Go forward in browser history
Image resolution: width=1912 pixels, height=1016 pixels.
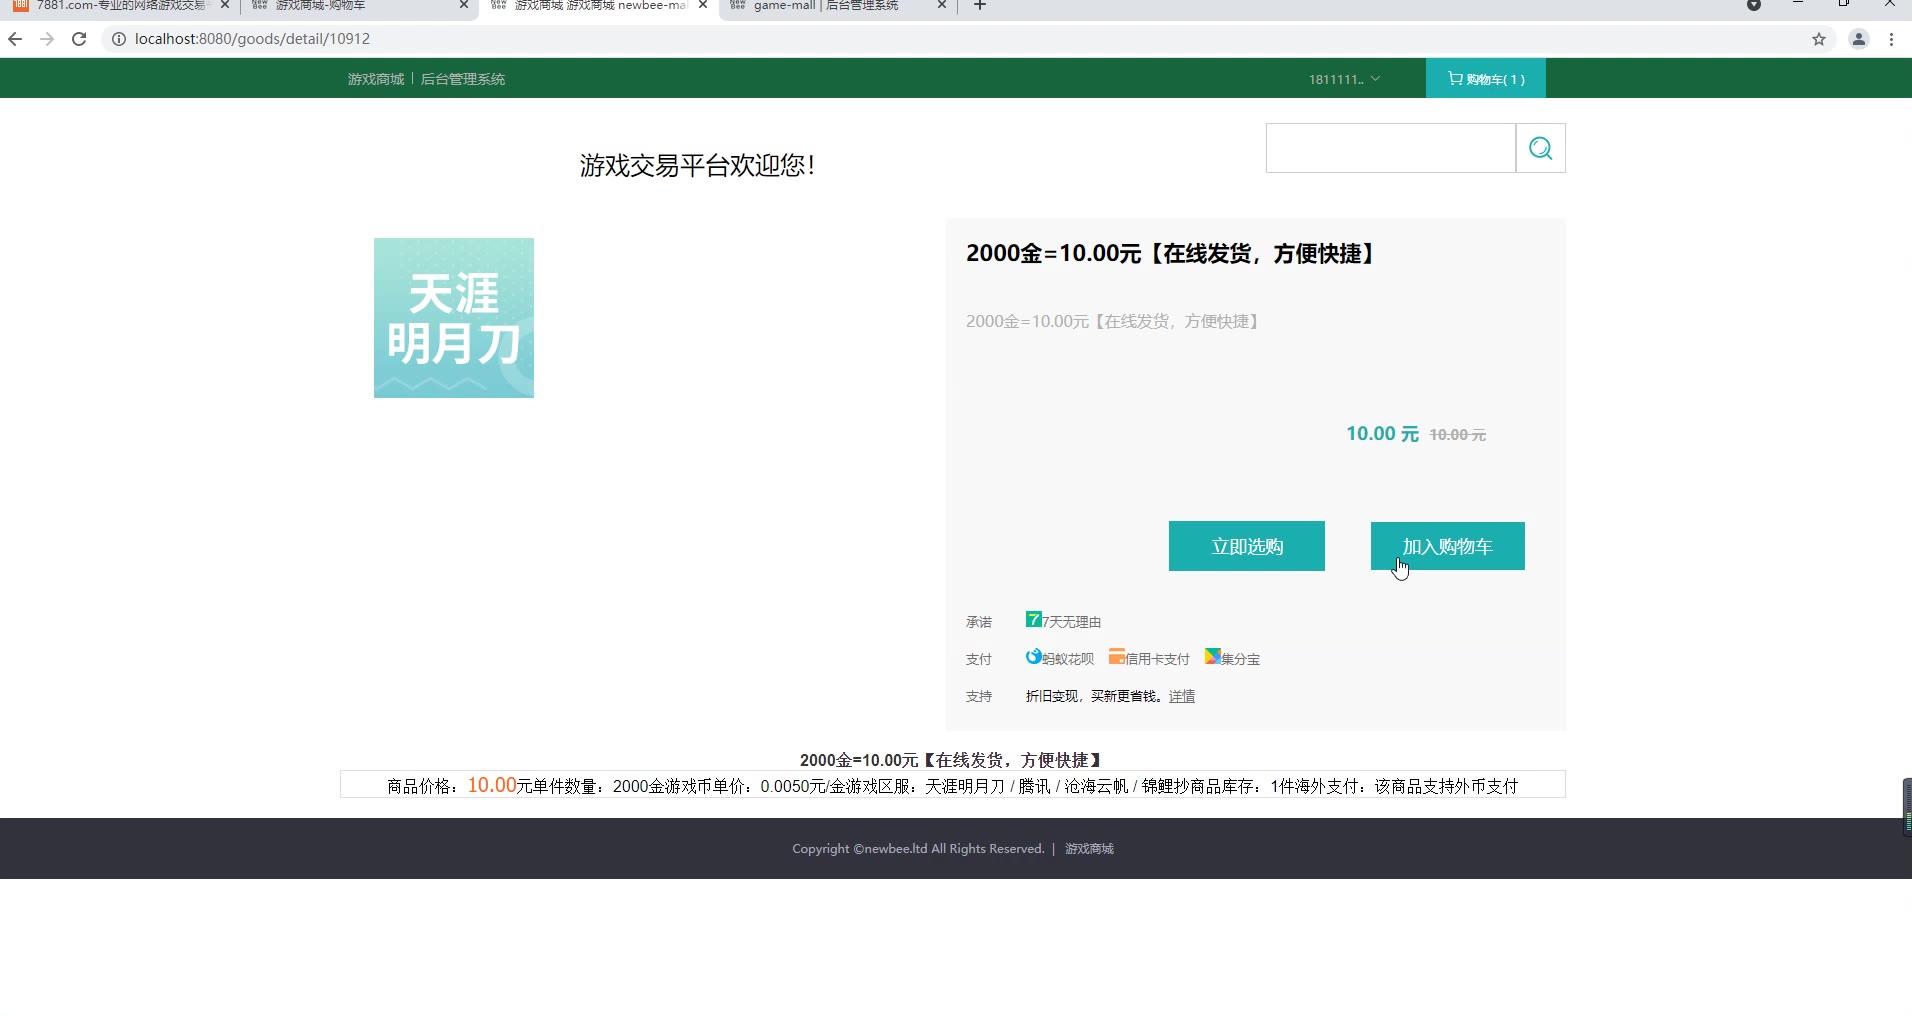[47, 39]
